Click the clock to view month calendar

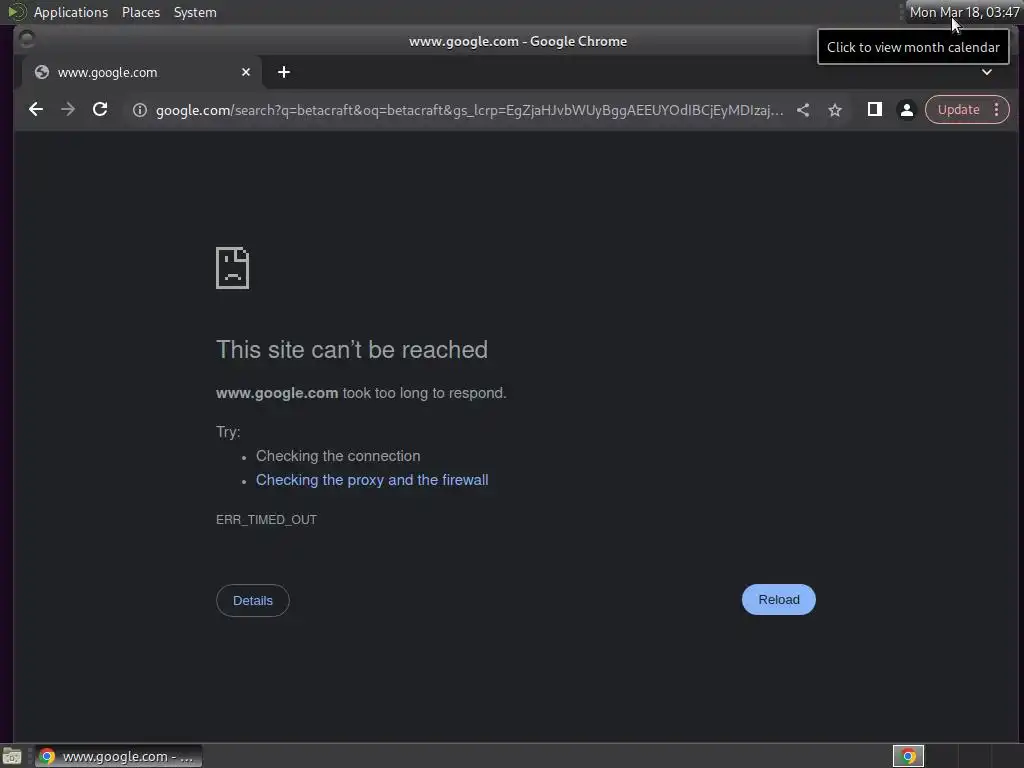point(964,12)
